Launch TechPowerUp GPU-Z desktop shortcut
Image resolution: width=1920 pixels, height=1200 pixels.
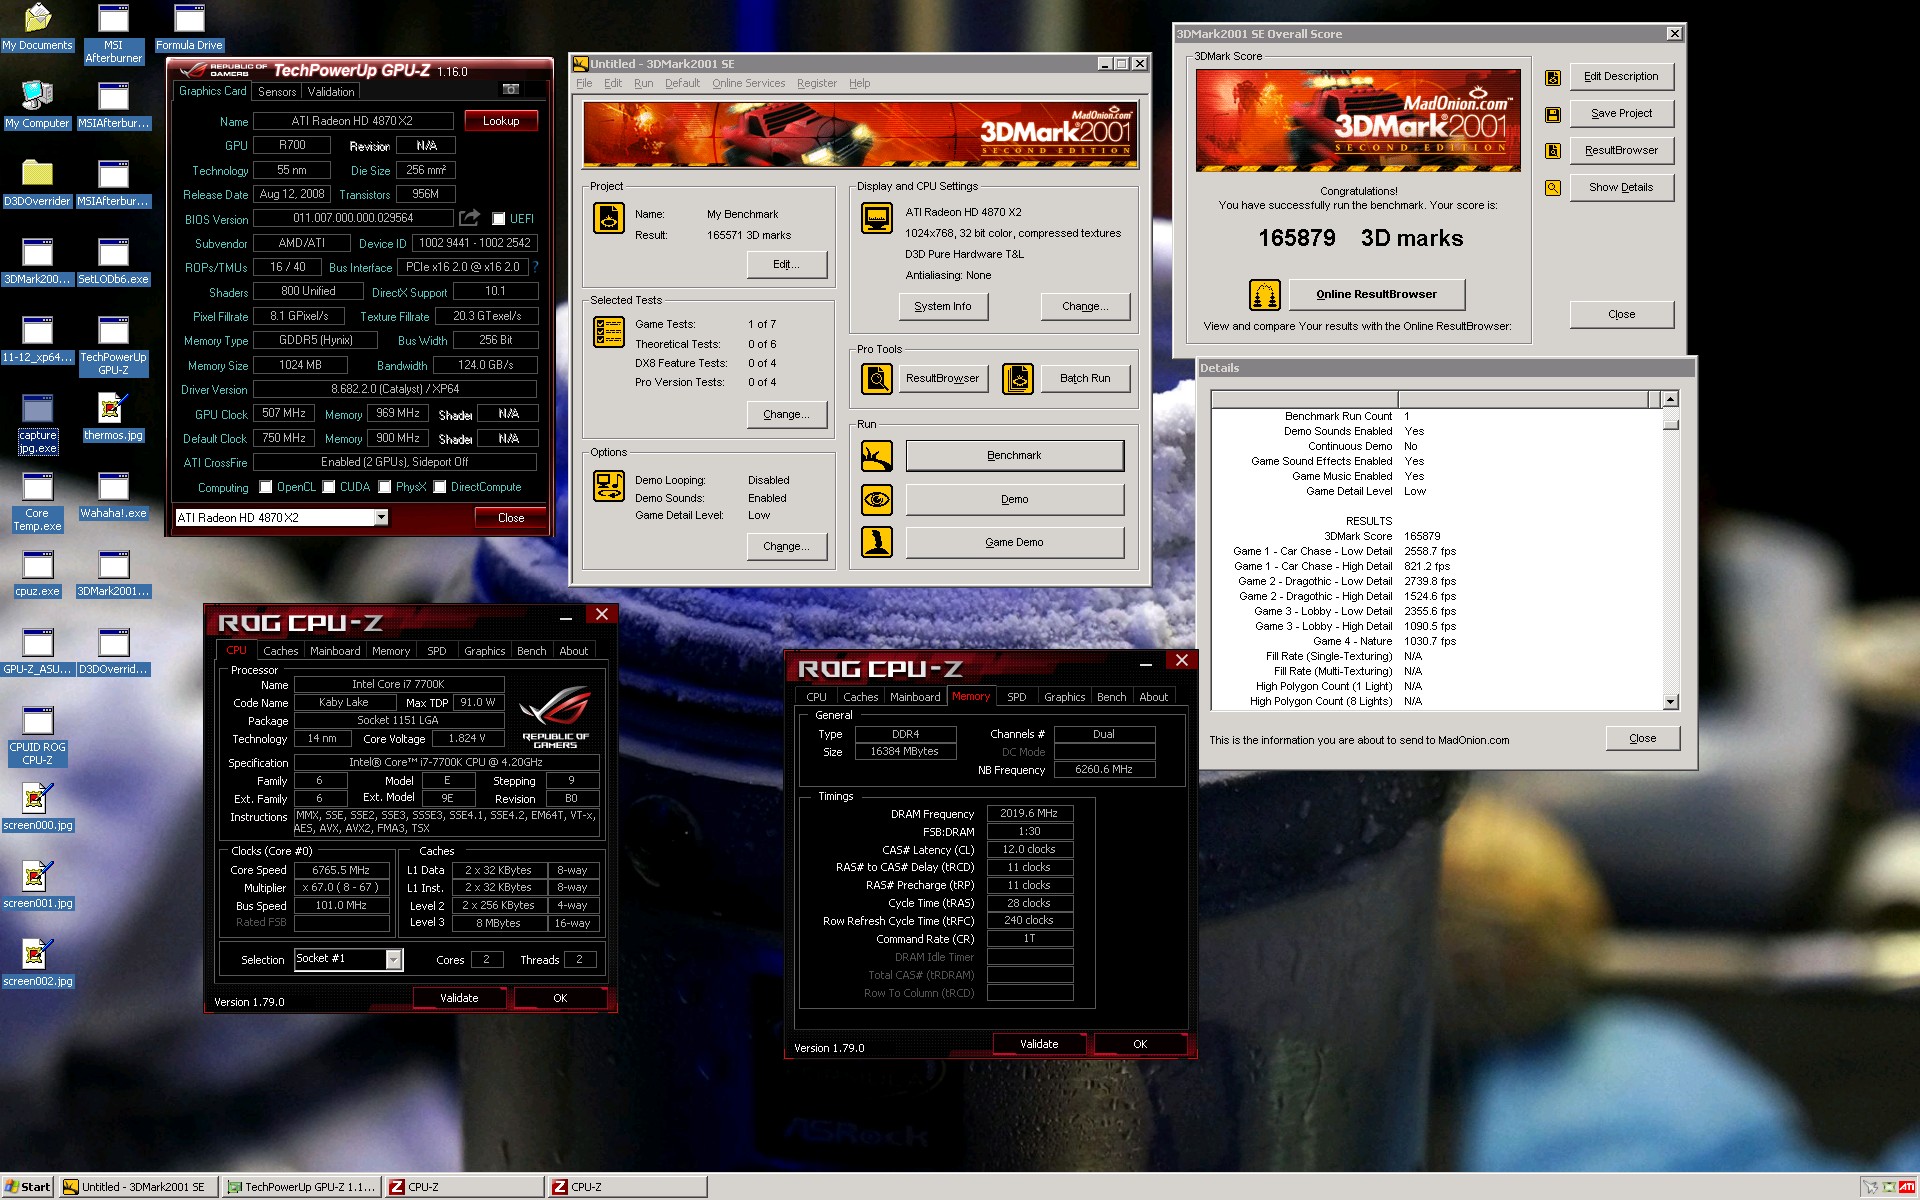(113, 346)
